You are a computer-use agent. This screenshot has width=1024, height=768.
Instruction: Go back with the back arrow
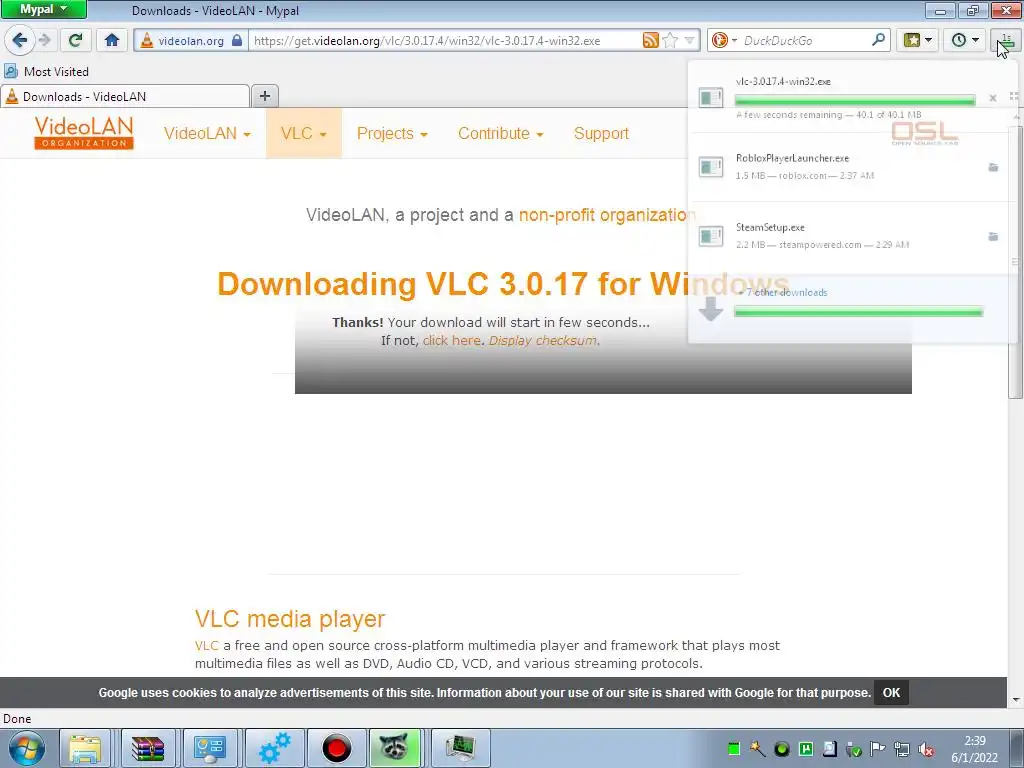(20, 40)
